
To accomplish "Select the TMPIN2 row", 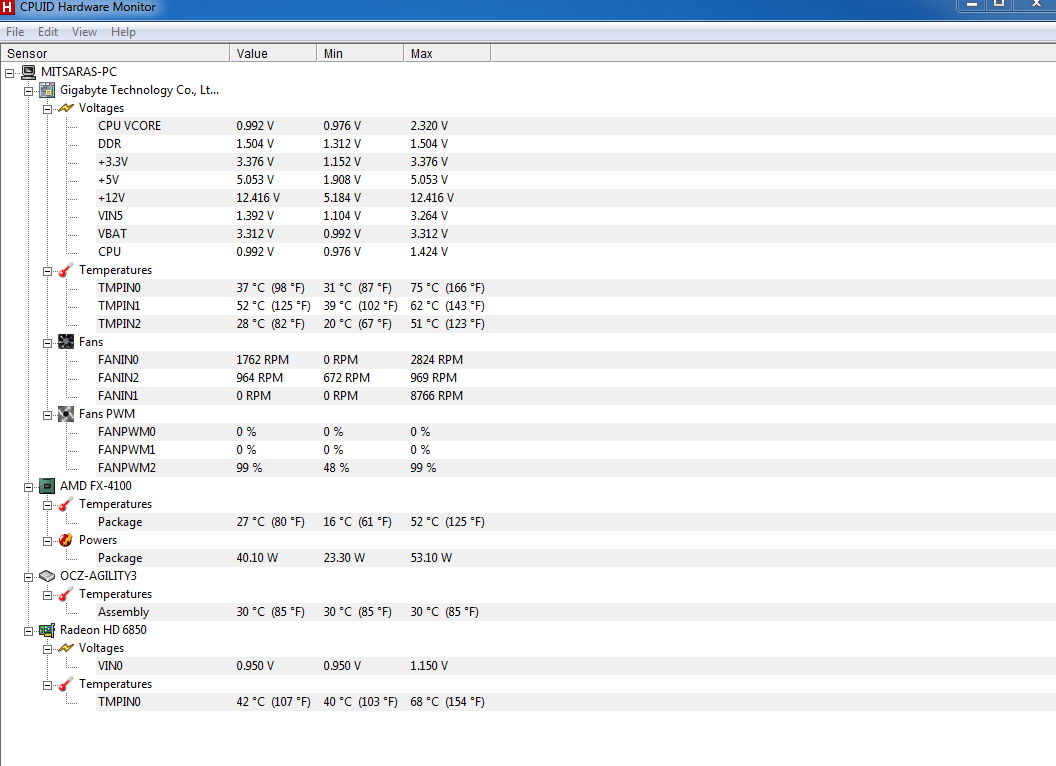I will tap(576, 324).
